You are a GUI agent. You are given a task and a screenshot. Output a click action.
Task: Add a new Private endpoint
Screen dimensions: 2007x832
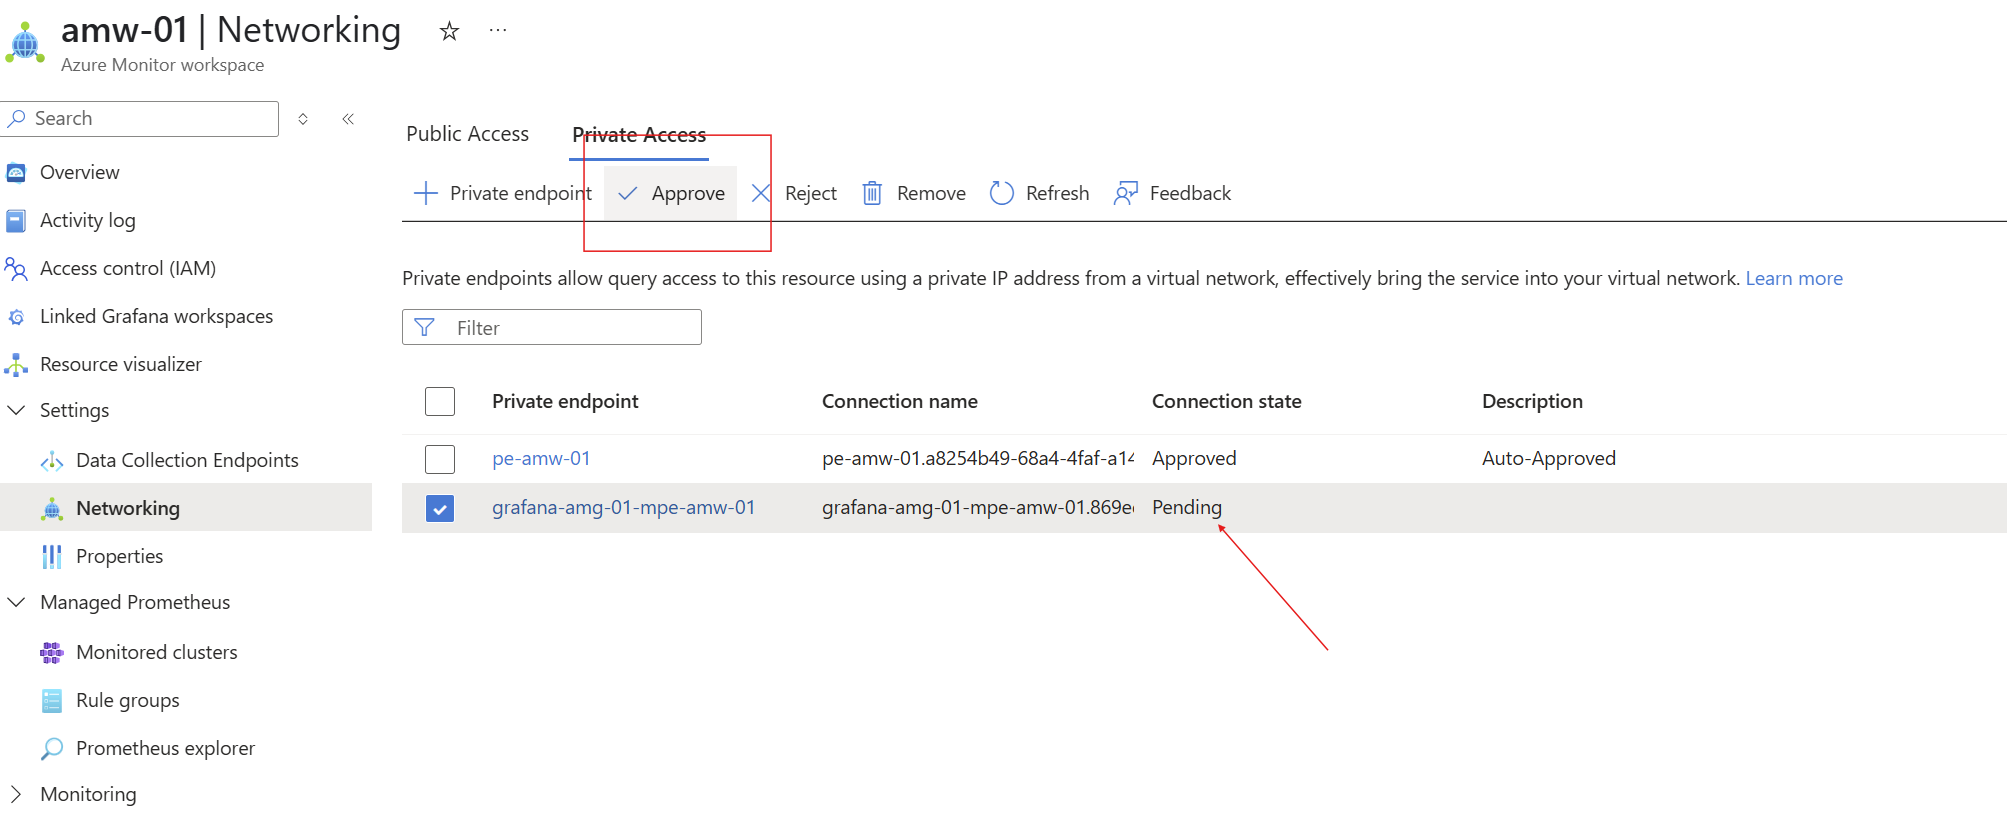tap(503, 193)
